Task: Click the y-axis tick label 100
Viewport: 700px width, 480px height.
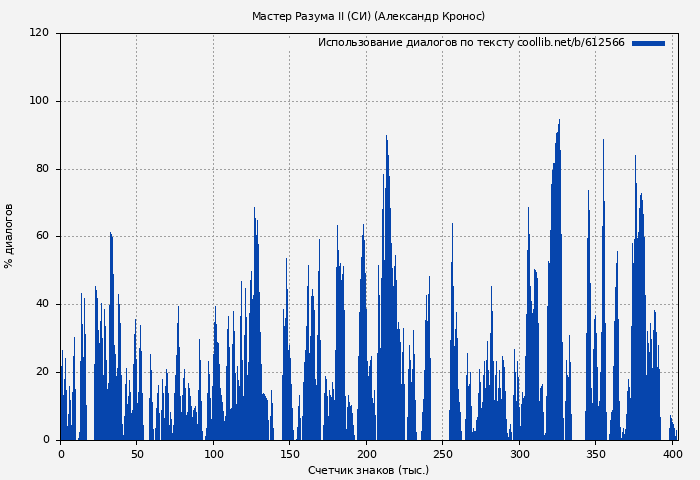Action: click(x=39, y=101)
